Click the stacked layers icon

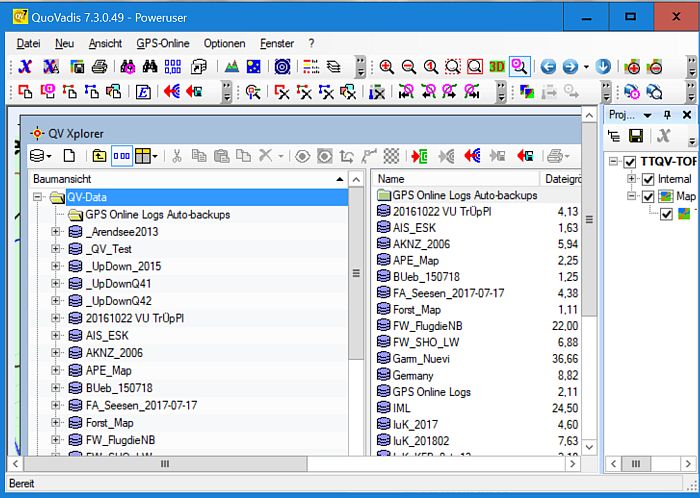click(x=333, y=67)
